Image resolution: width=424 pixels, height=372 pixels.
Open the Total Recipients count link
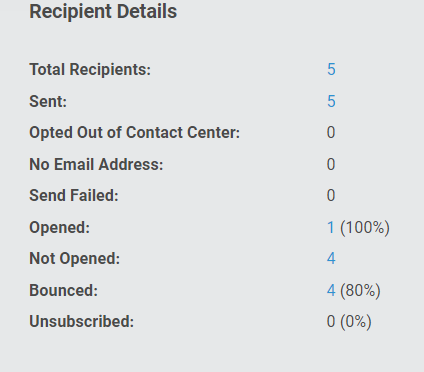click(x=331, y=69)
